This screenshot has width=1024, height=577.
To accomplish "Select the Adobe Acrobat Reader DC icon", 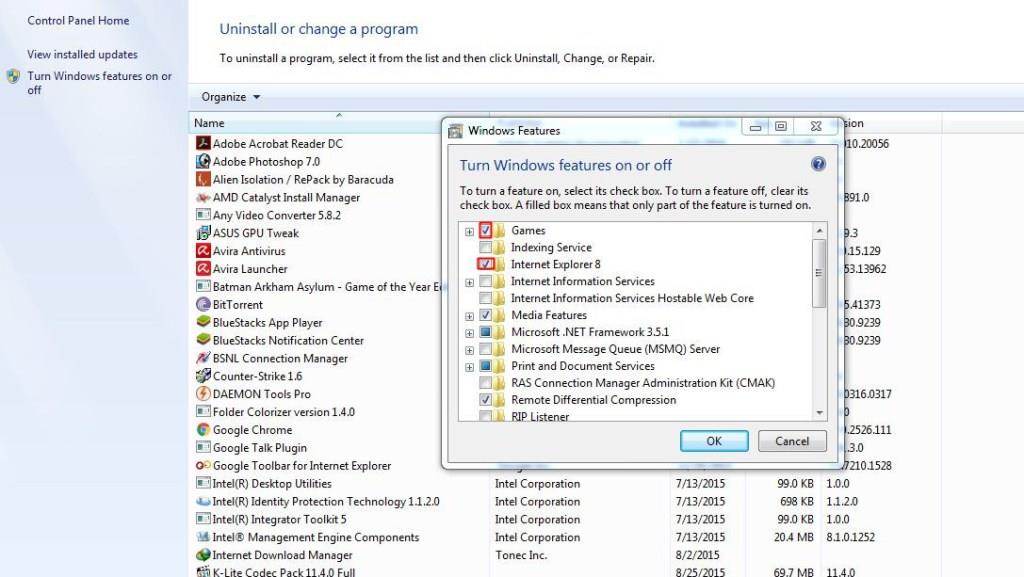I will tap(203, 143).
